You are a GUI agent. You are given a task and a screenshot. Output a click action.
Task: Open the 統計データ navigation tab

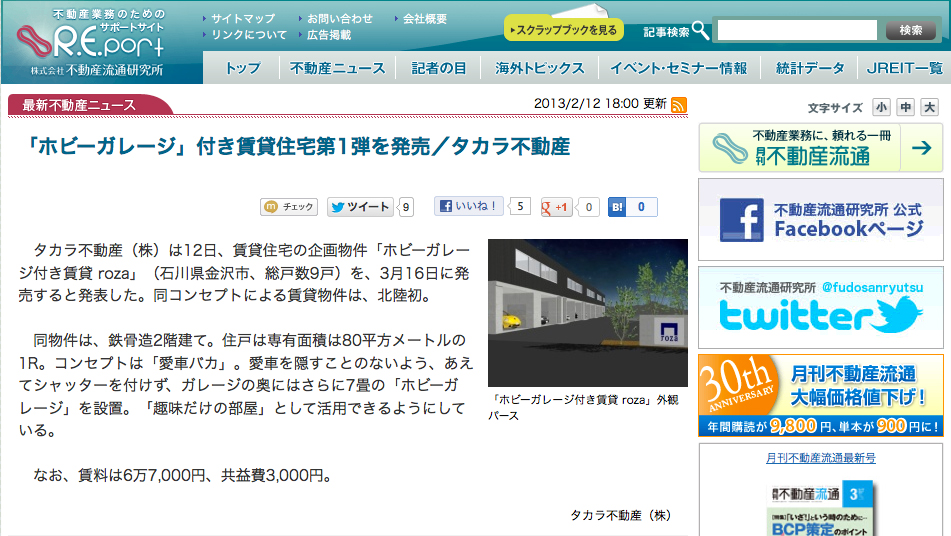(x=809, y=68)
